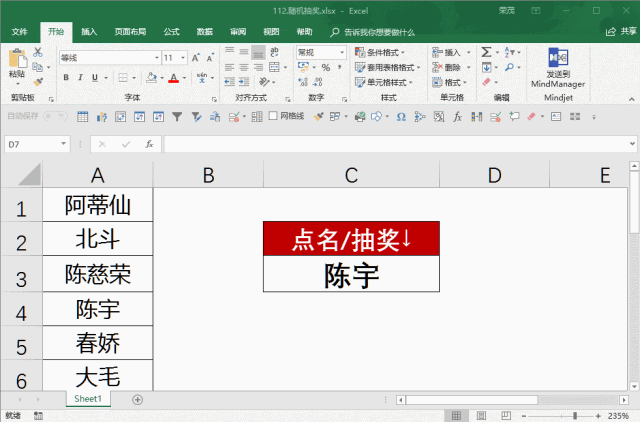Screen dimensions: 640x422
Task: Click the font color red swatch
Action: tap(173, 78)
